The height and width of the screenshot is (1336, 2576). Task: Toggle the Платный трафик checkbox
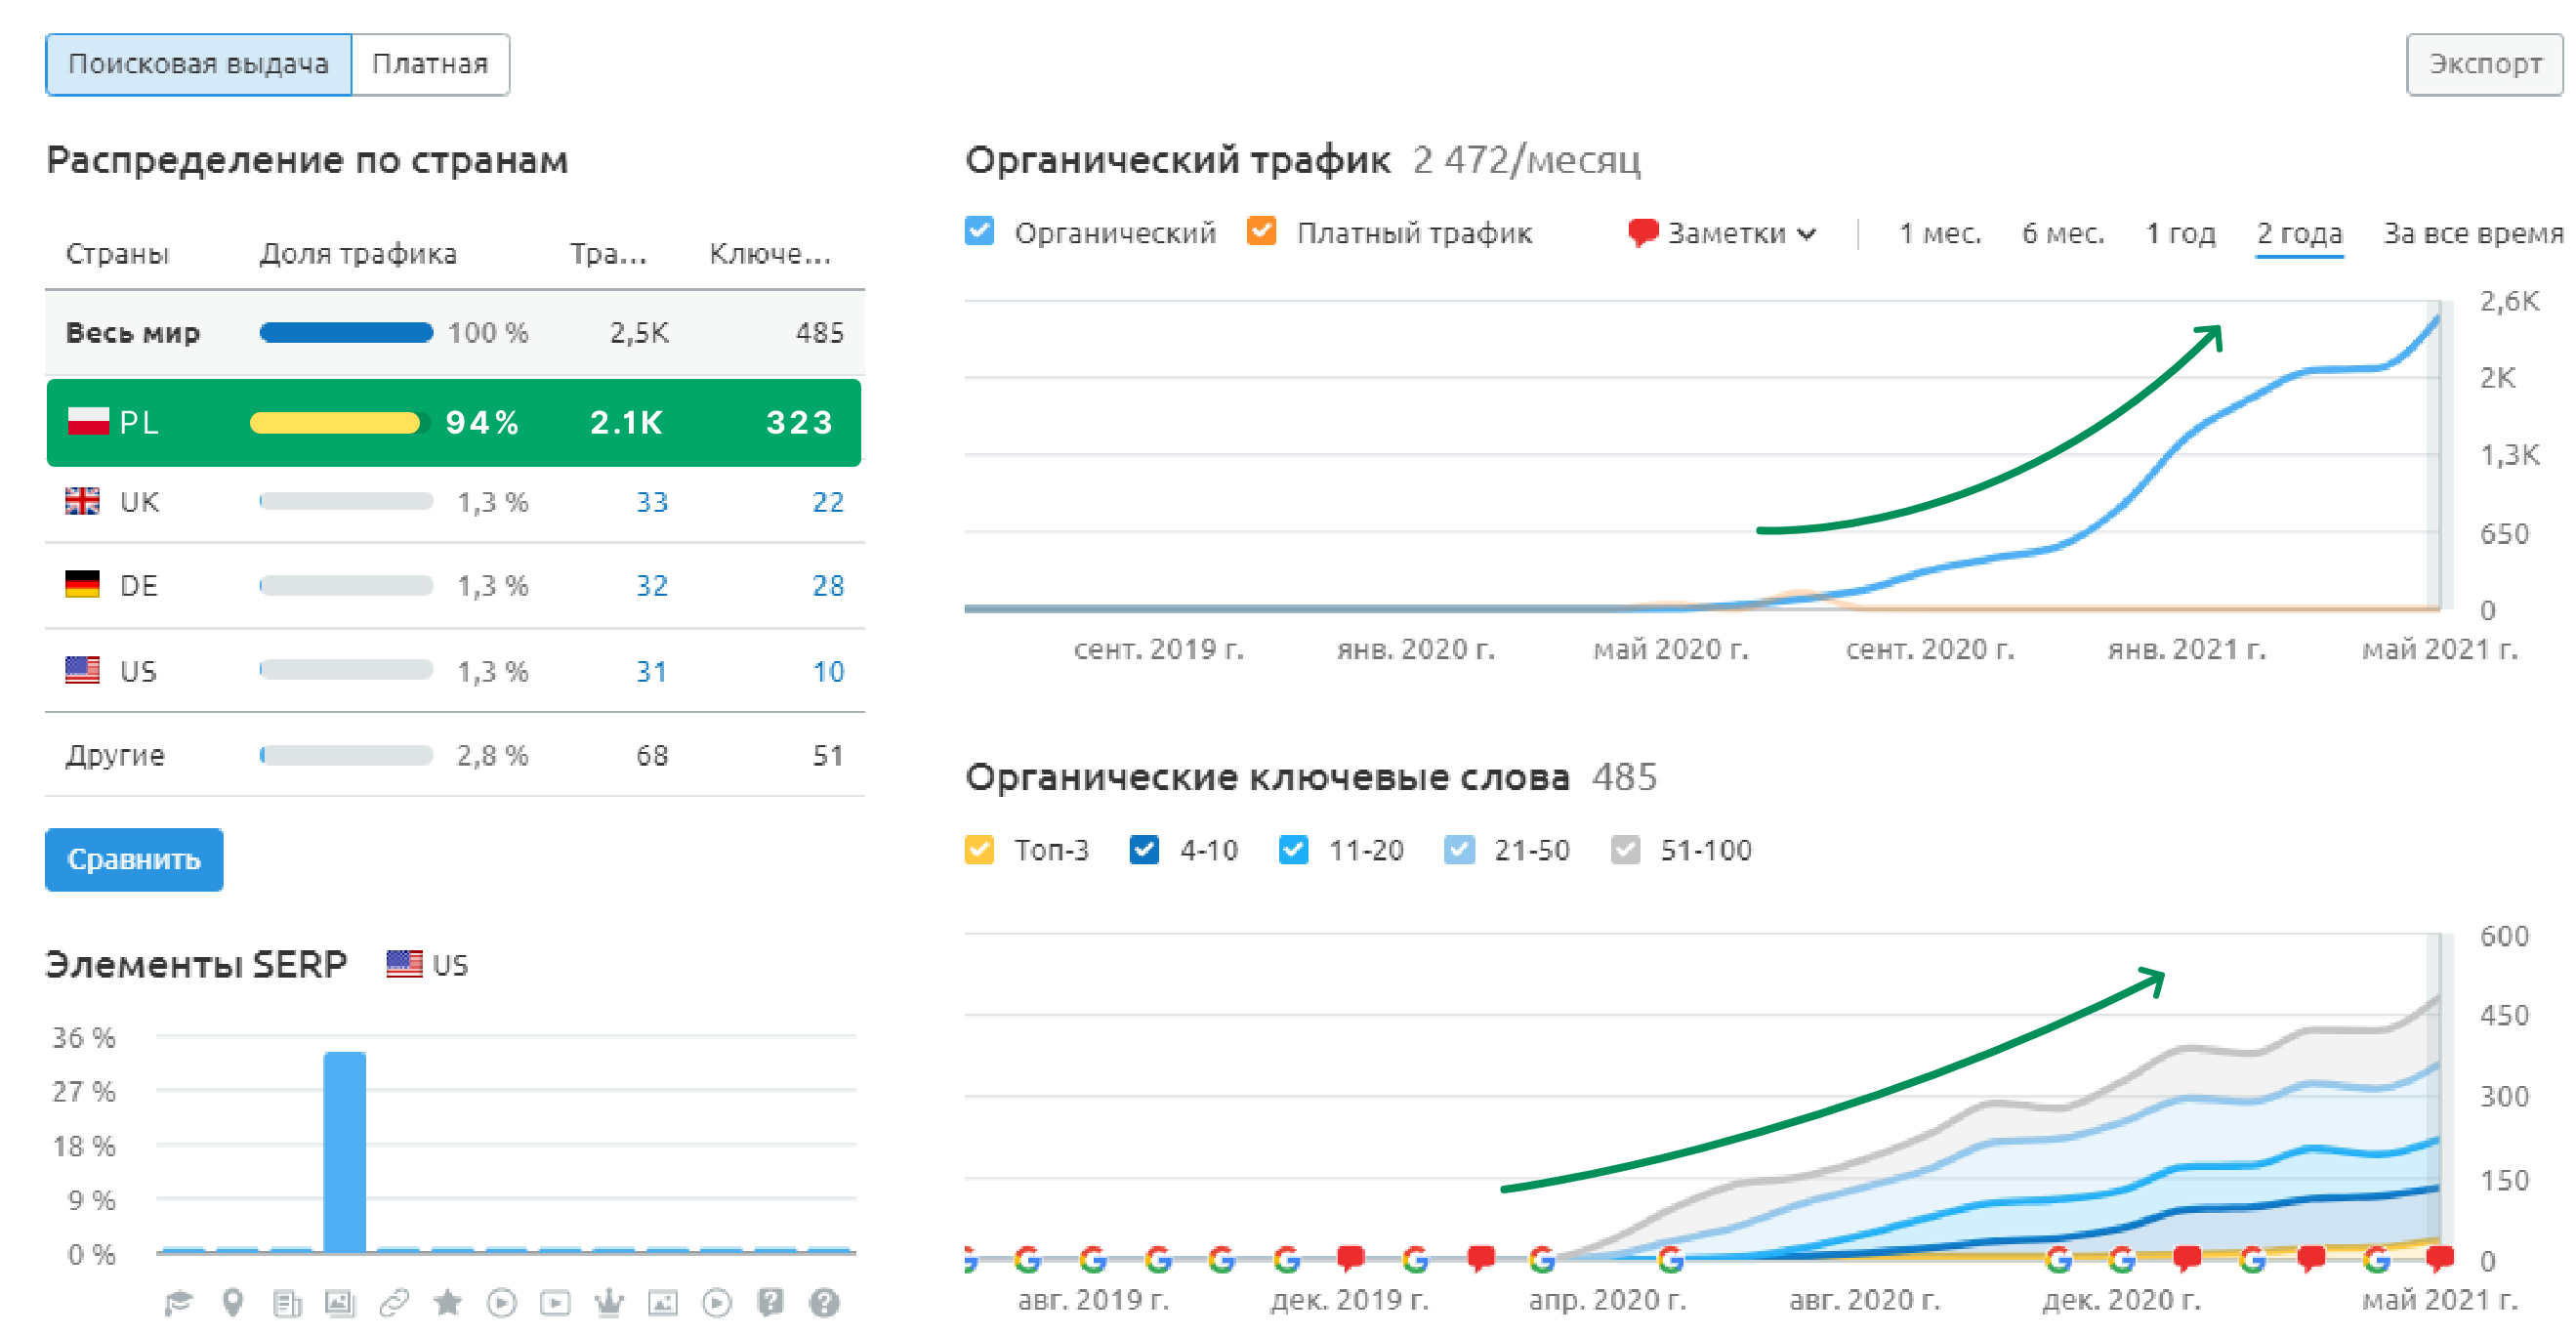(1261, 232)
